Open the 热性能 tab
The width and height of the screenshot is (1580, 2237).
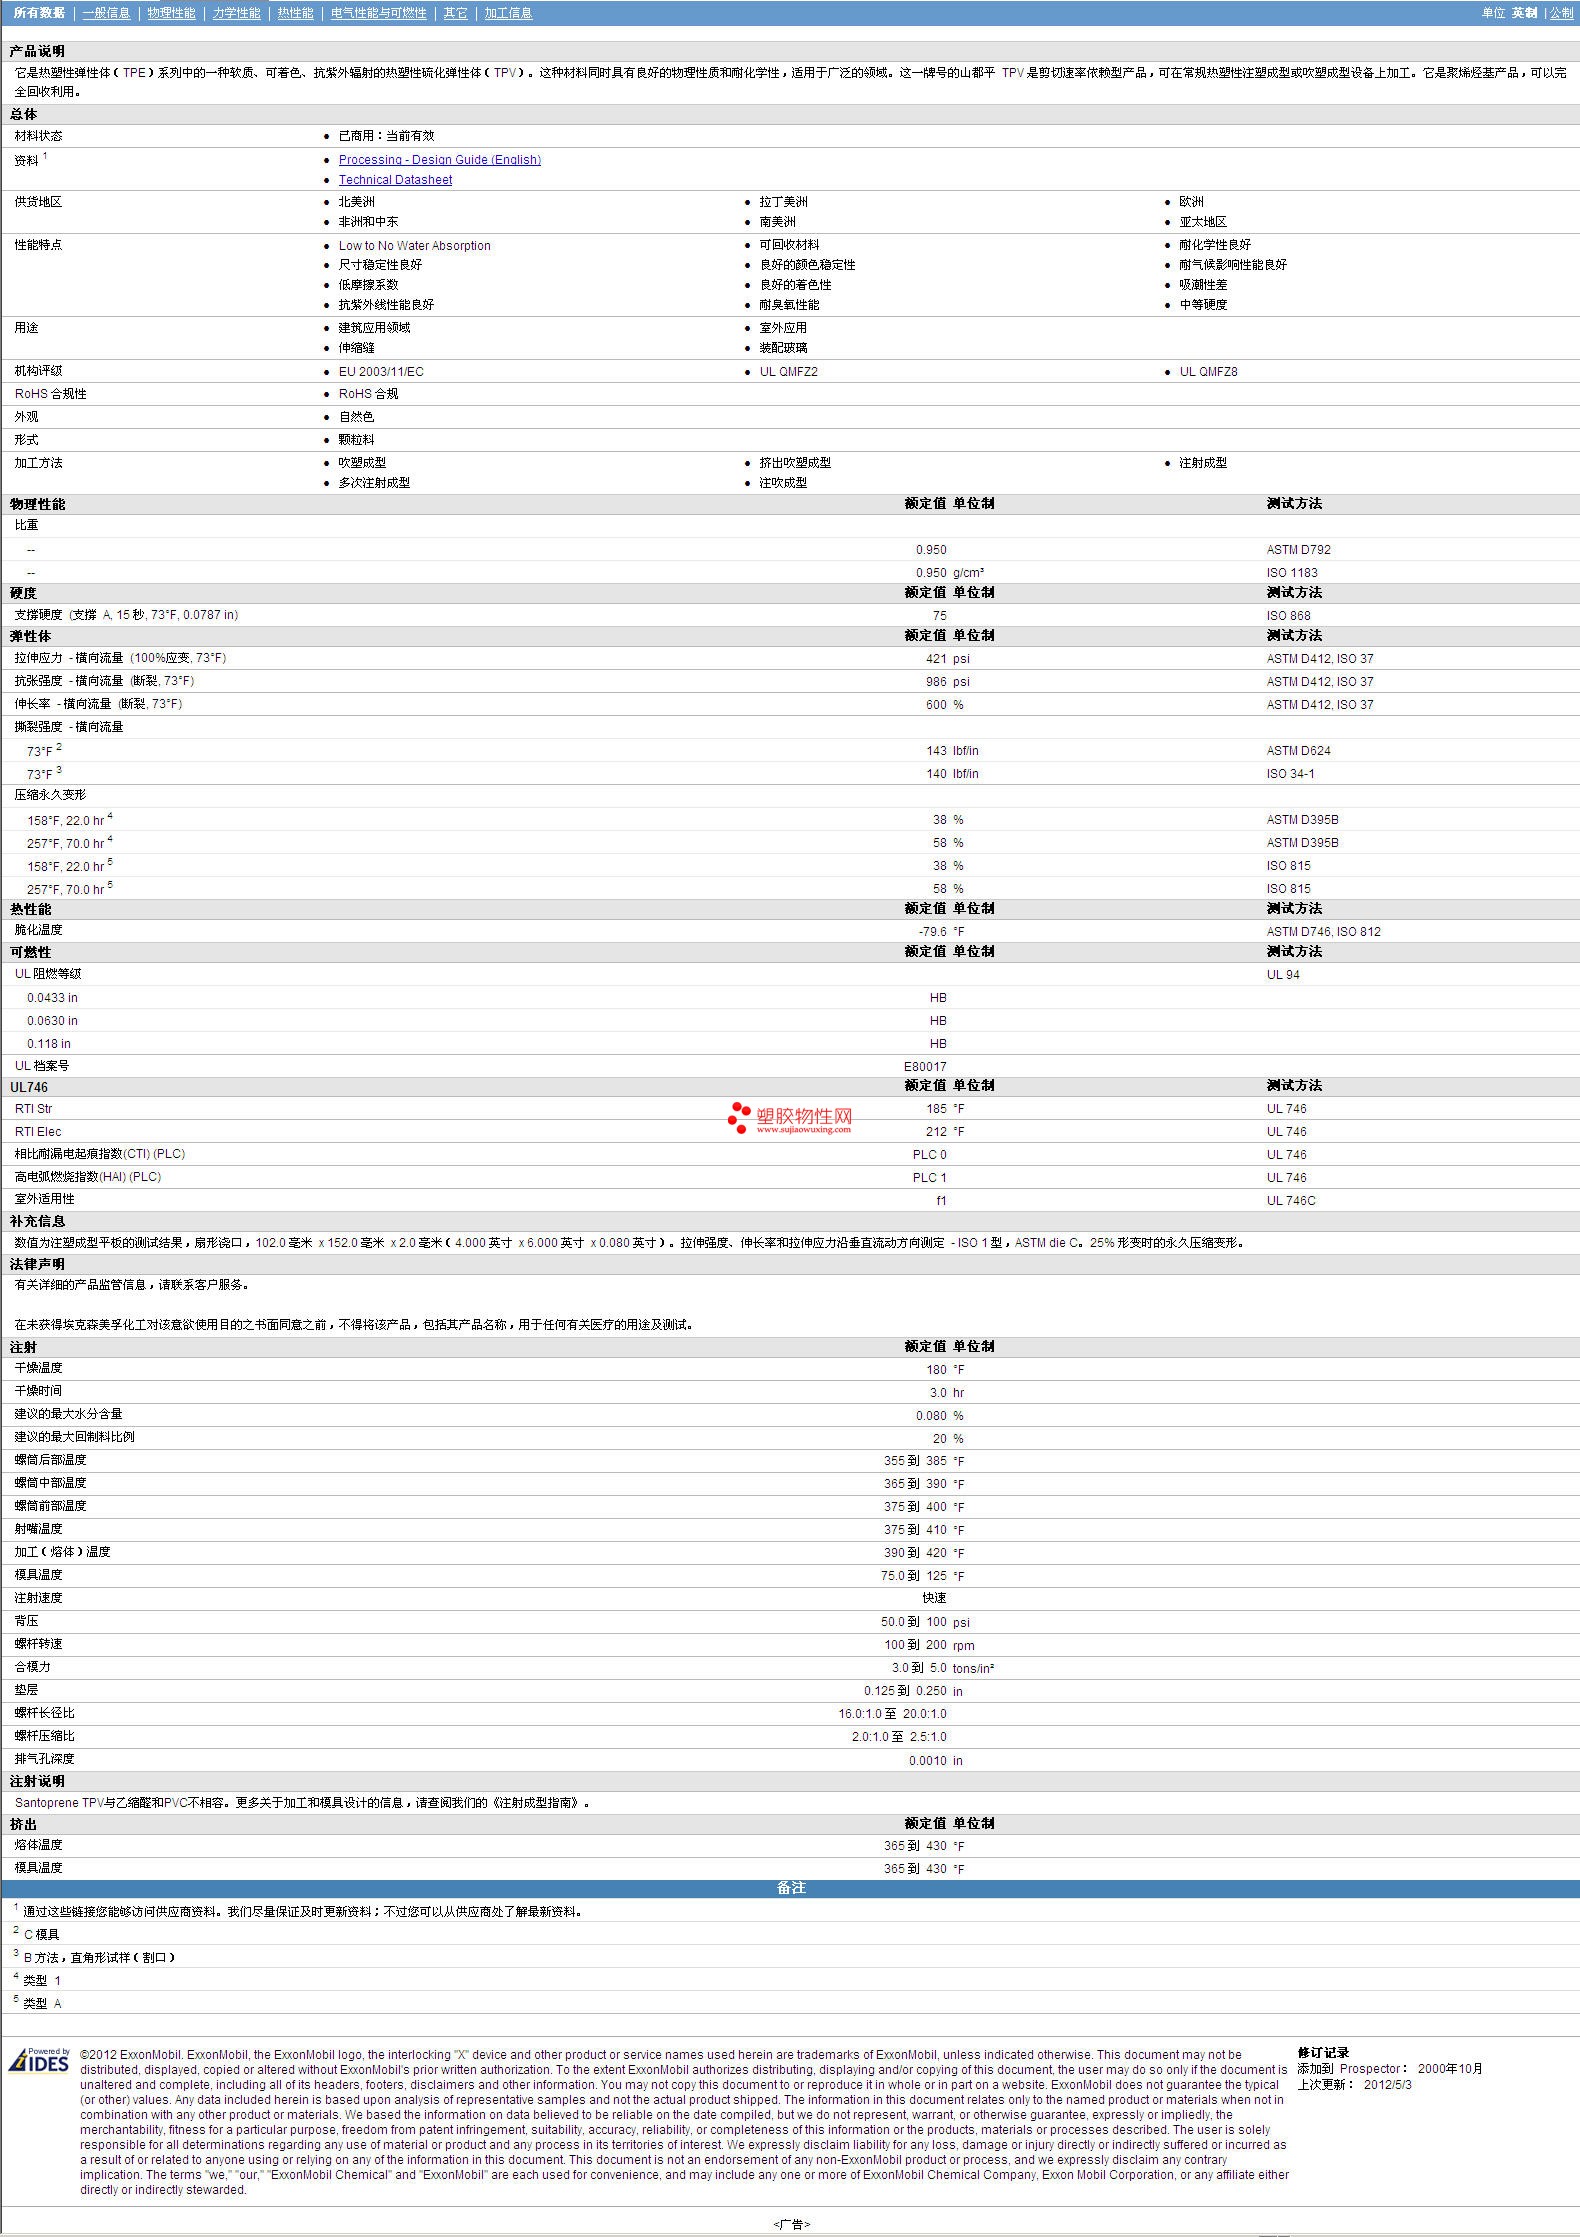coord(295,13)
